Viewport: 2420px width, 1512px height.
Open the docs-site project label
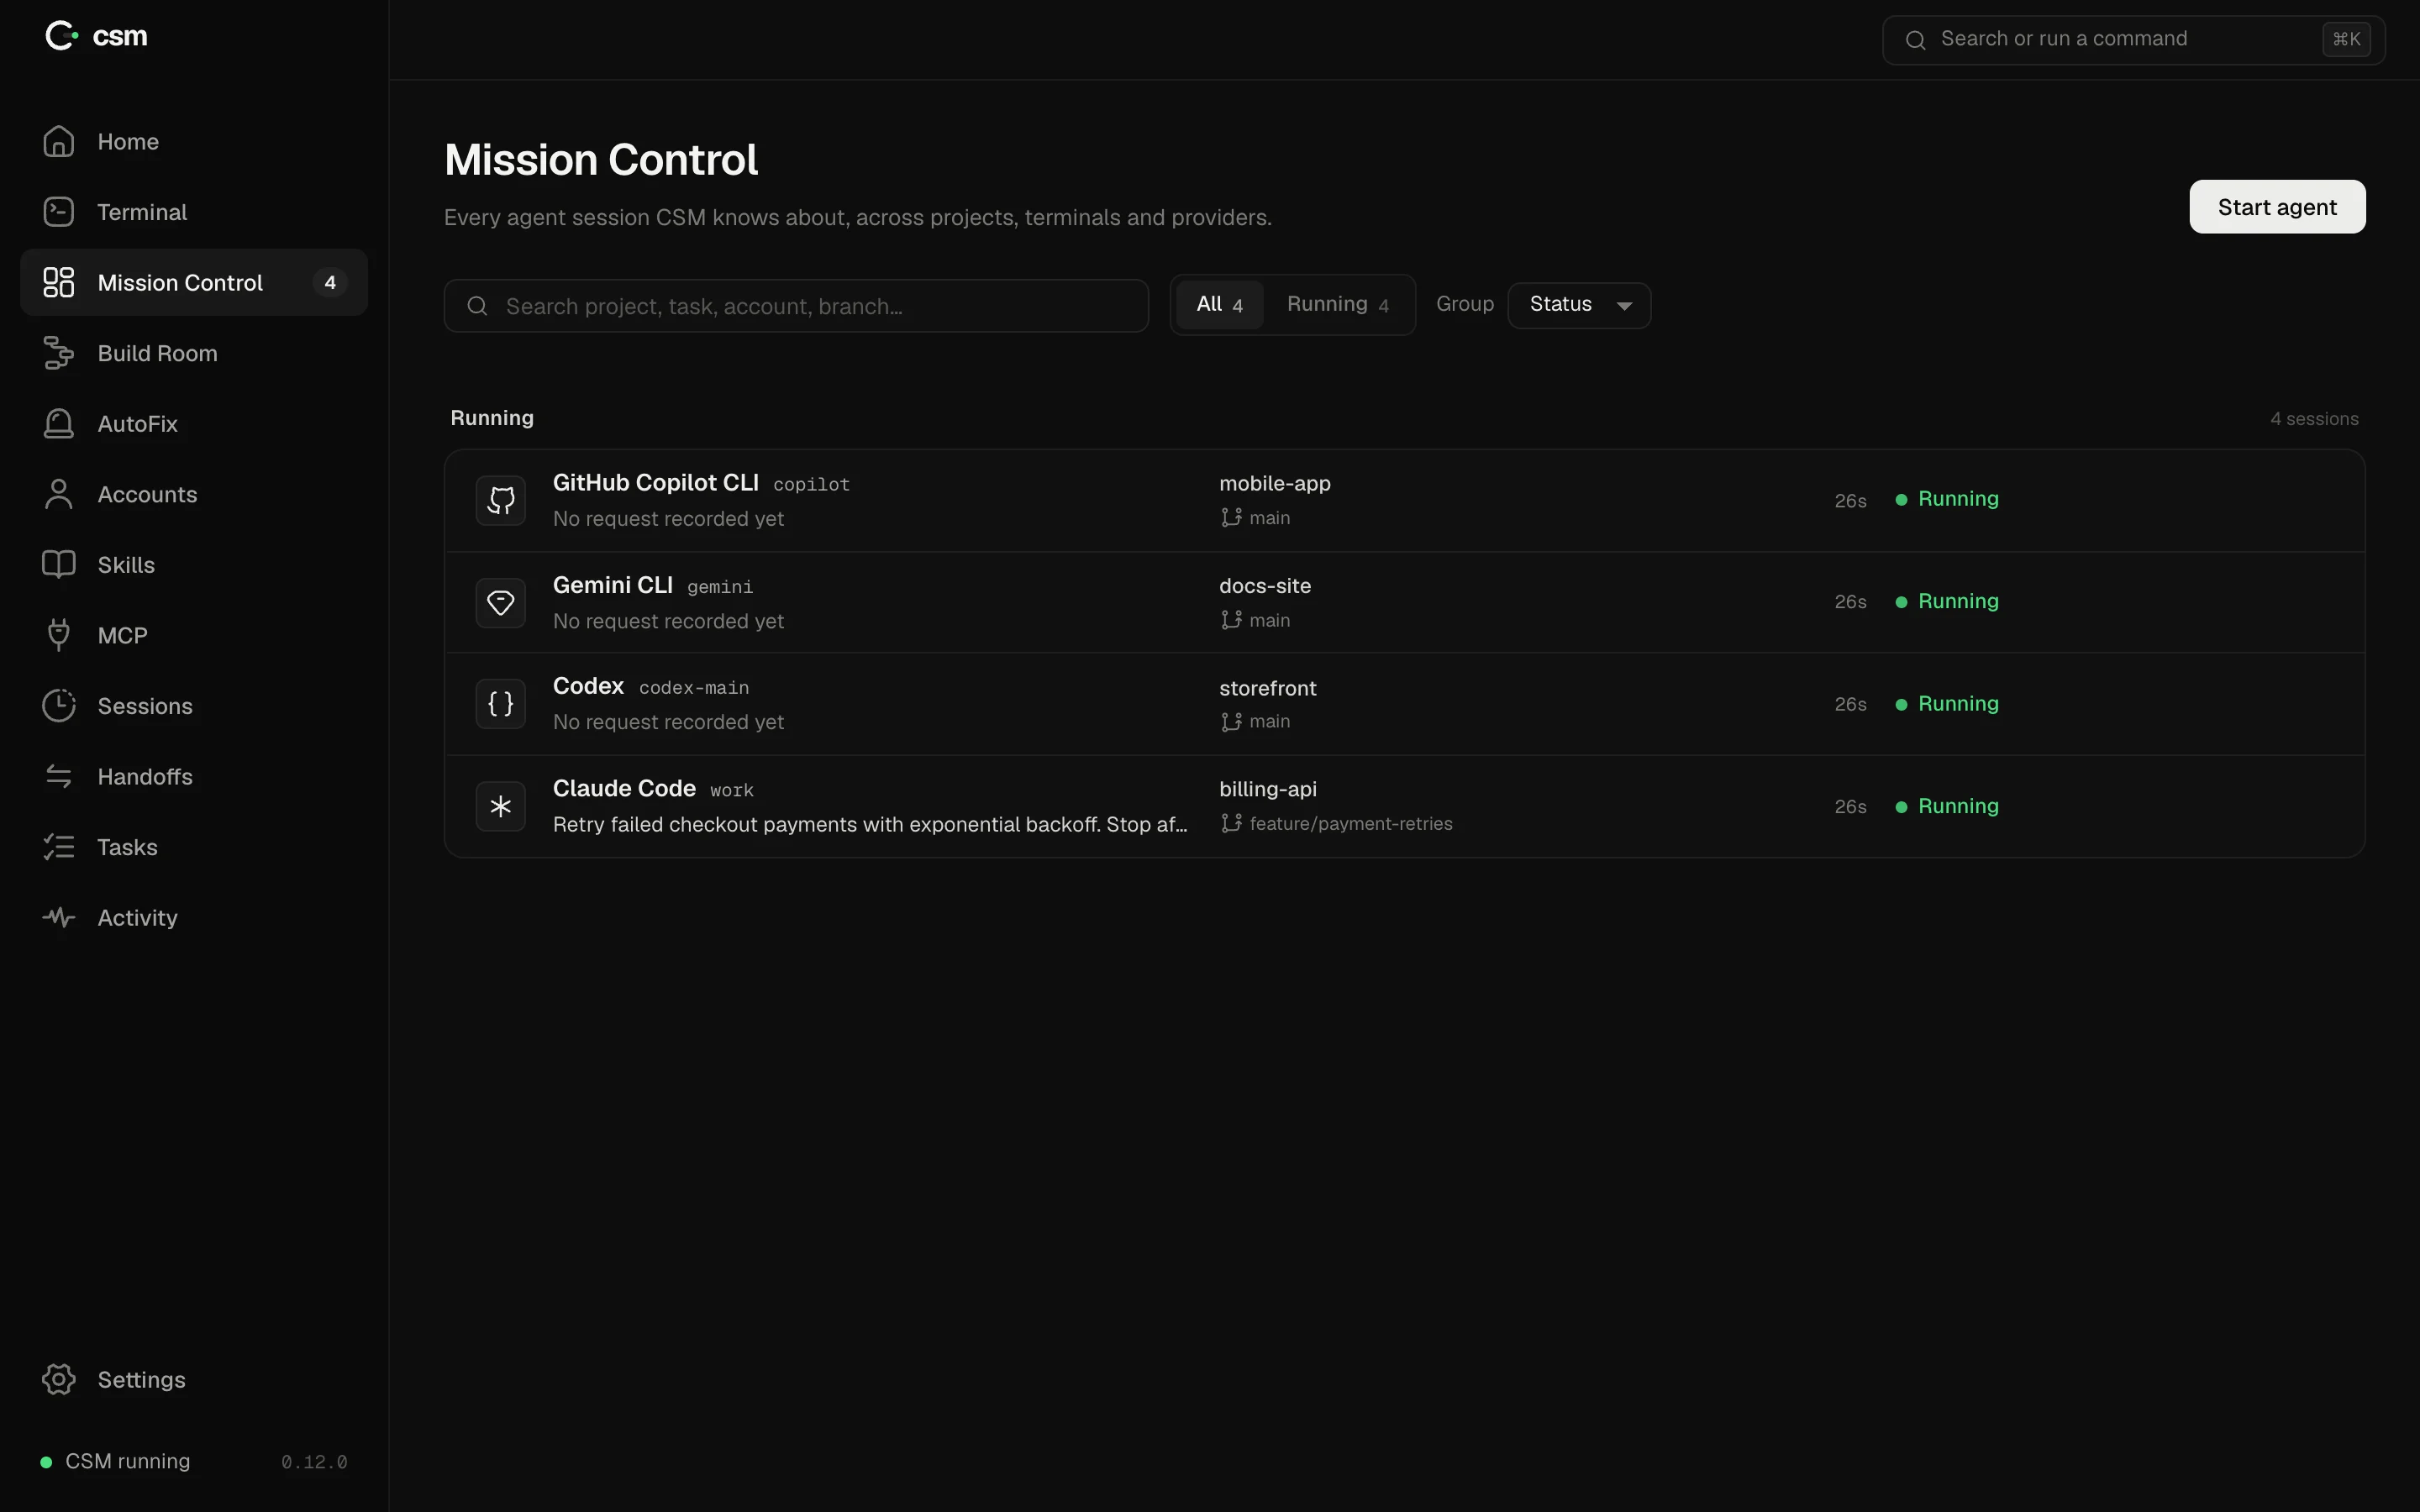point(1265,586)
